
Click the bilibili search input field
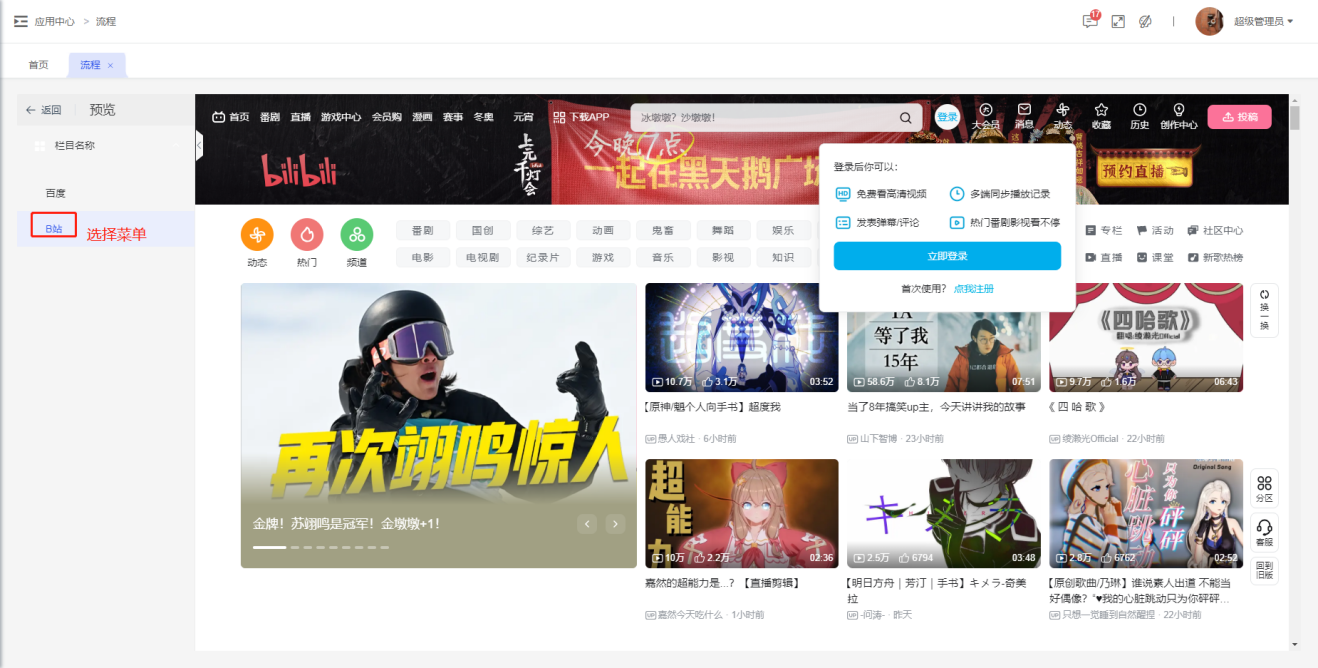[762, 117]
